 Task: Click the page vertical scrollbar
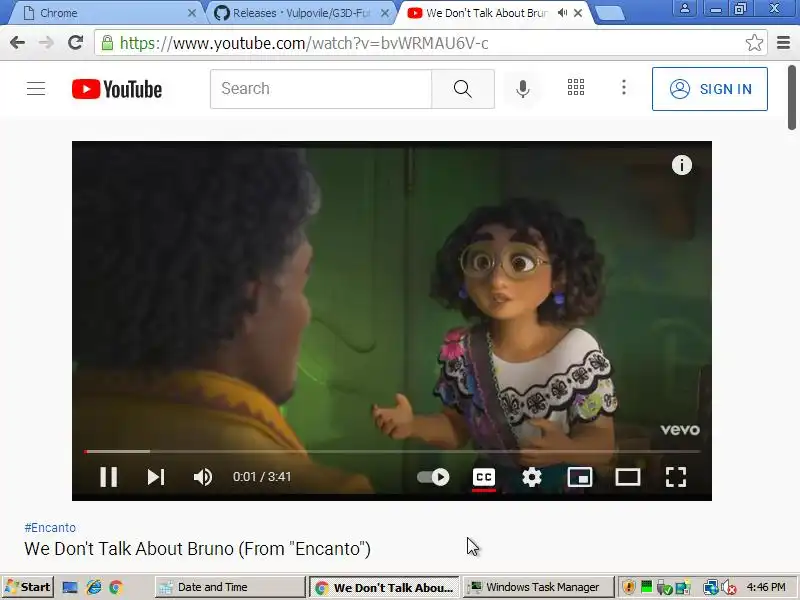(x=791, y=97)
